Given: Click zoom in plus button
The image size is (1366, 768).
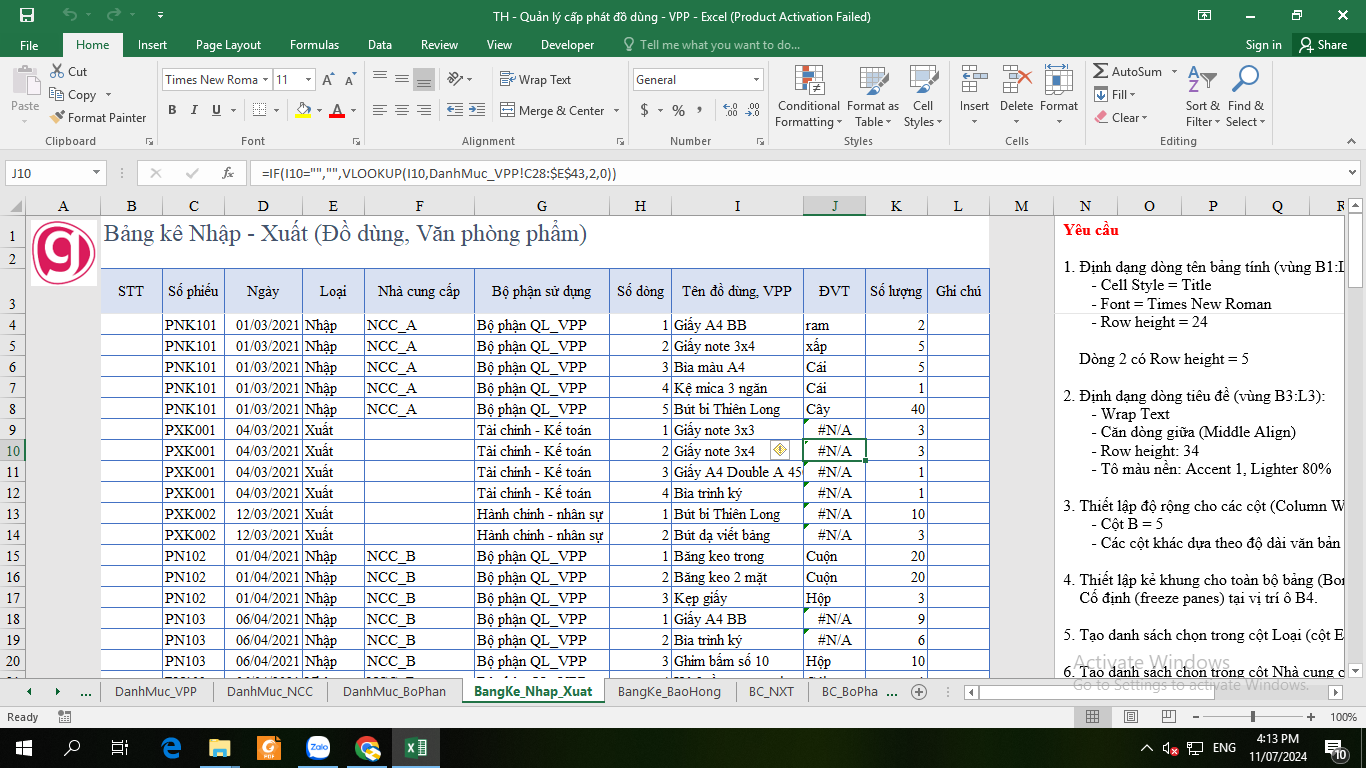Looking at the screenshot, I should pyautogui.click(x=1310, y=717).
